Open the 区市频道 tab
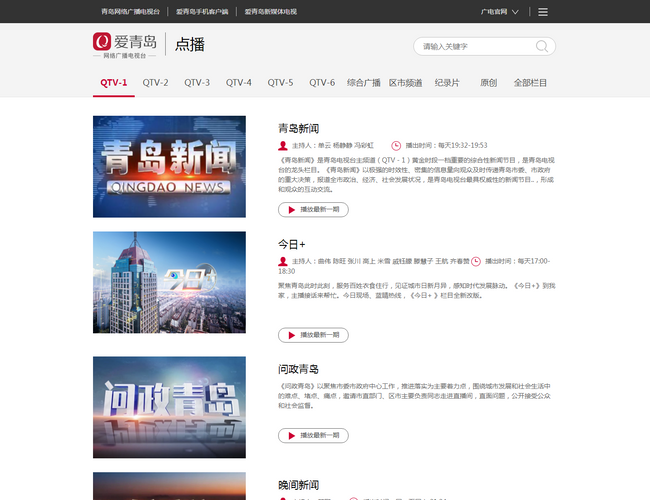 click(405, 83)
